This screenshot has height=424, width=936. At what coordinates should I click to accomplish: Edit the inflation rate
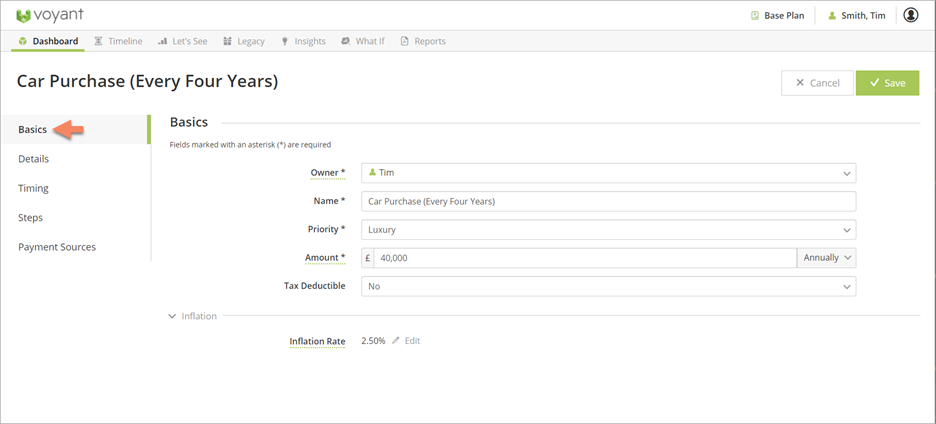pyautogui.click(x=406, y=341)
